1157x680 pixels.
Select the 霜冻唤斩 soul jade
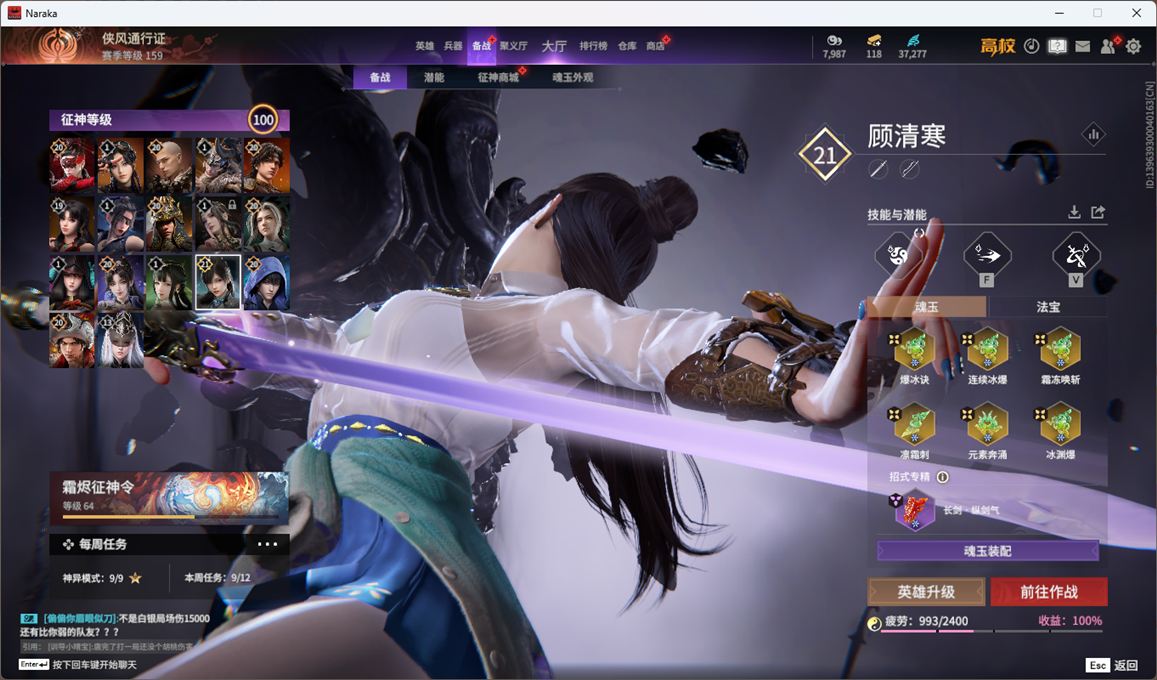pyautogui.click(x=1060, y=351)
